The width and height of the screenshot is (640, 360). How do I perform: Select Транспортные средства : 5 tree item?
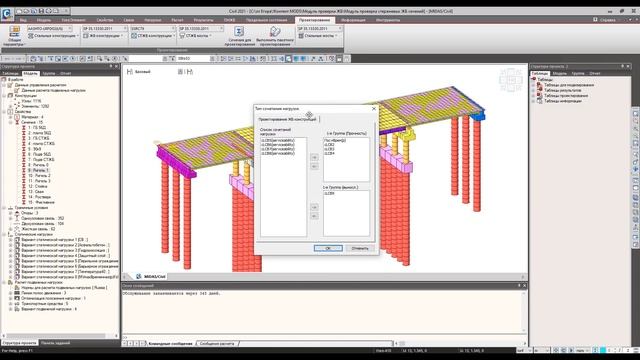[44, 304]
